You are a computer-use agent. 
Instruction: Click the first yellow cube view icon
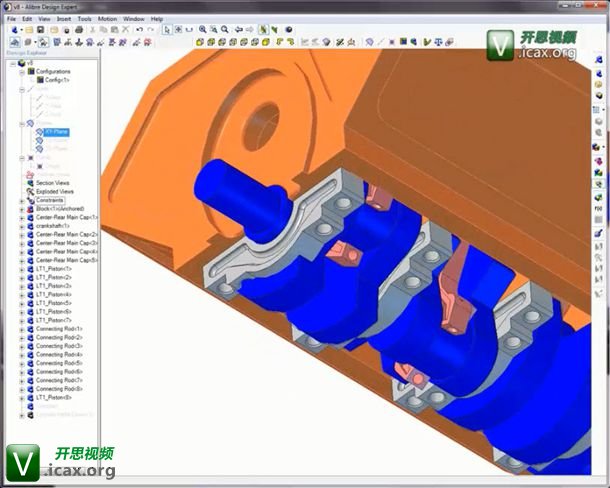(x=200, y=42)
